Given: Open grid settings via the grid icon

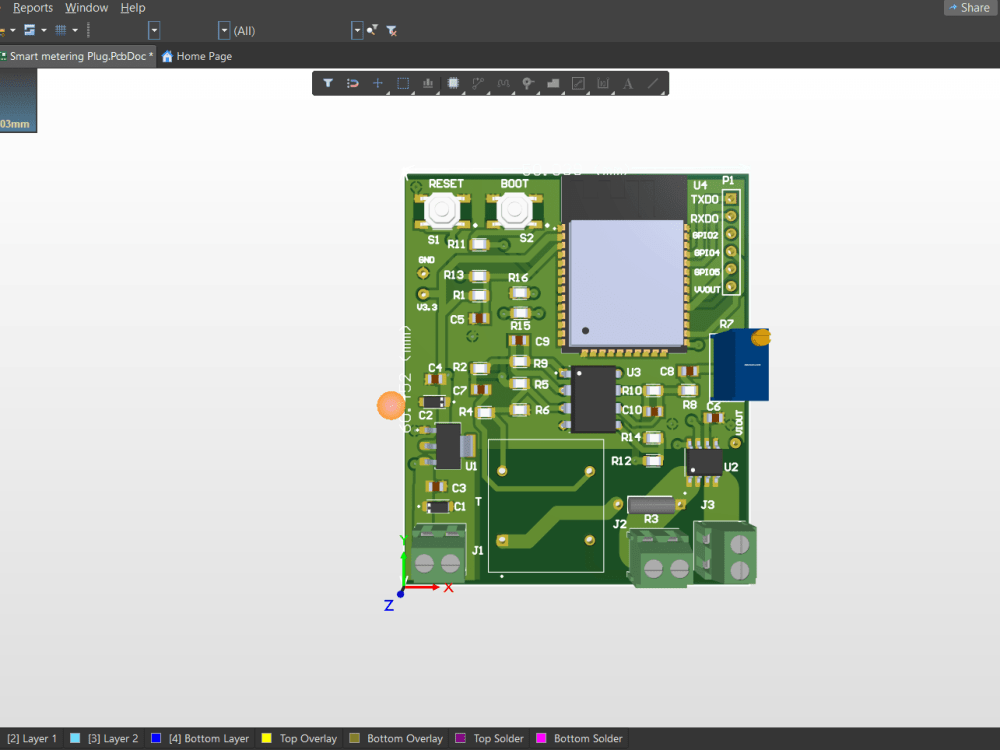Looking at the screenshot, I should click(62, 30).
